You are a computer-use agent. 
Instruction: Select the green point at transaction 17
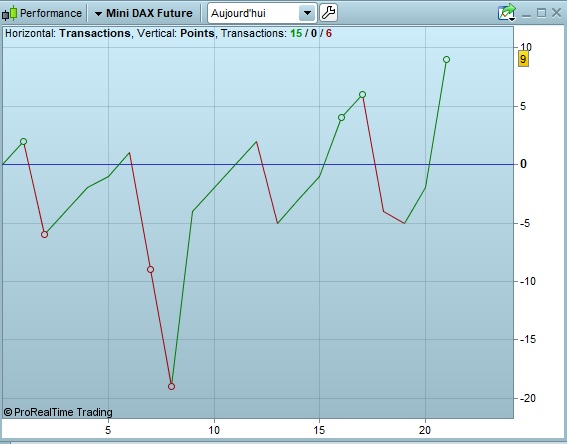pos(362,94)
